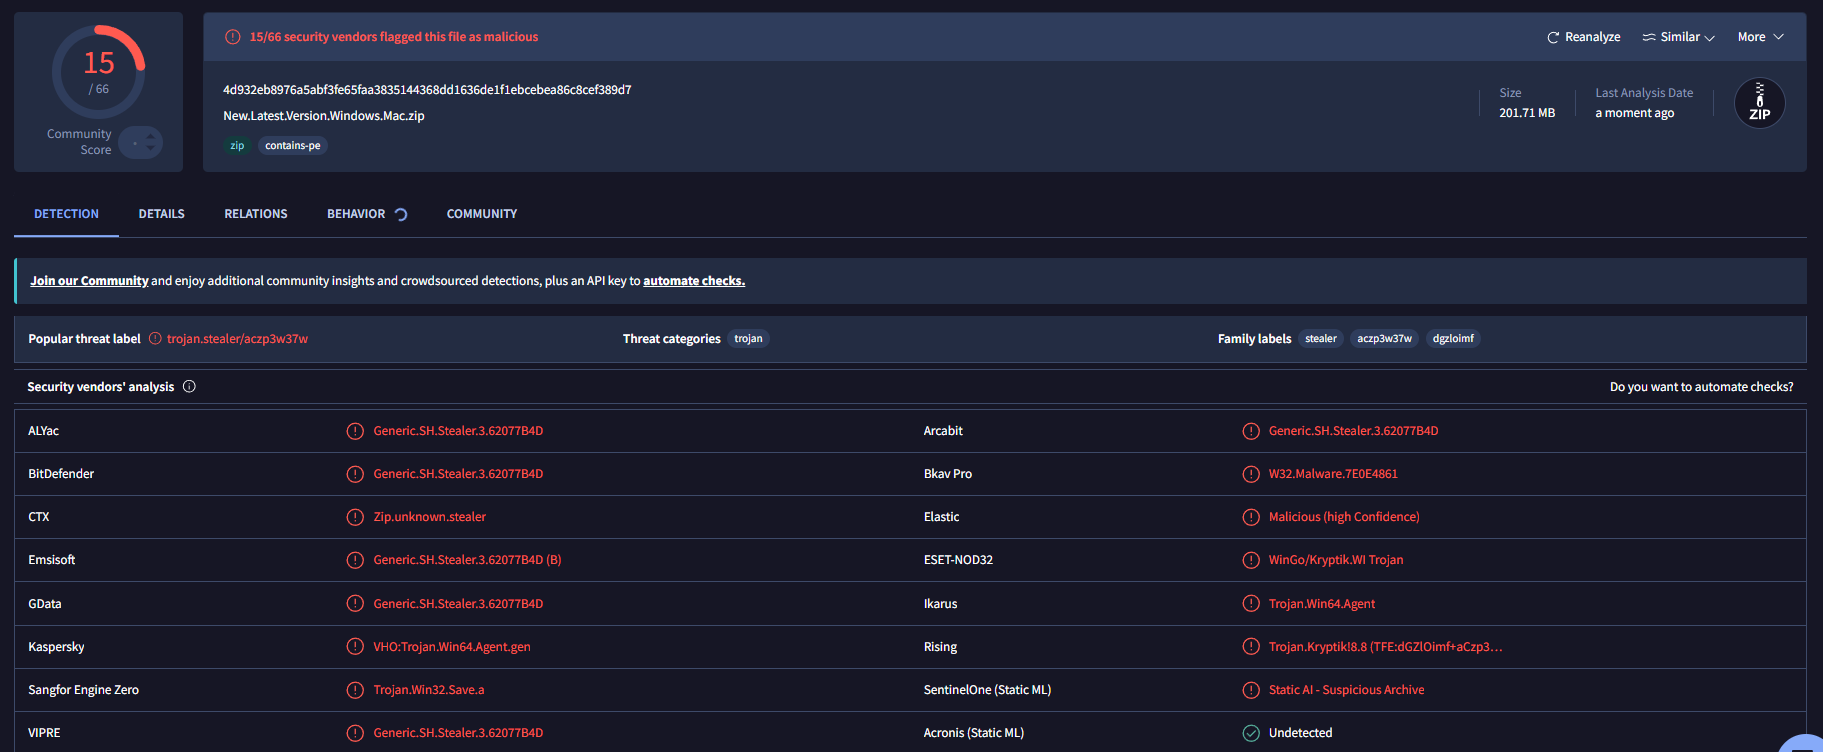
Task: Click the alert icon in the GData row
Action: [355, 604]
